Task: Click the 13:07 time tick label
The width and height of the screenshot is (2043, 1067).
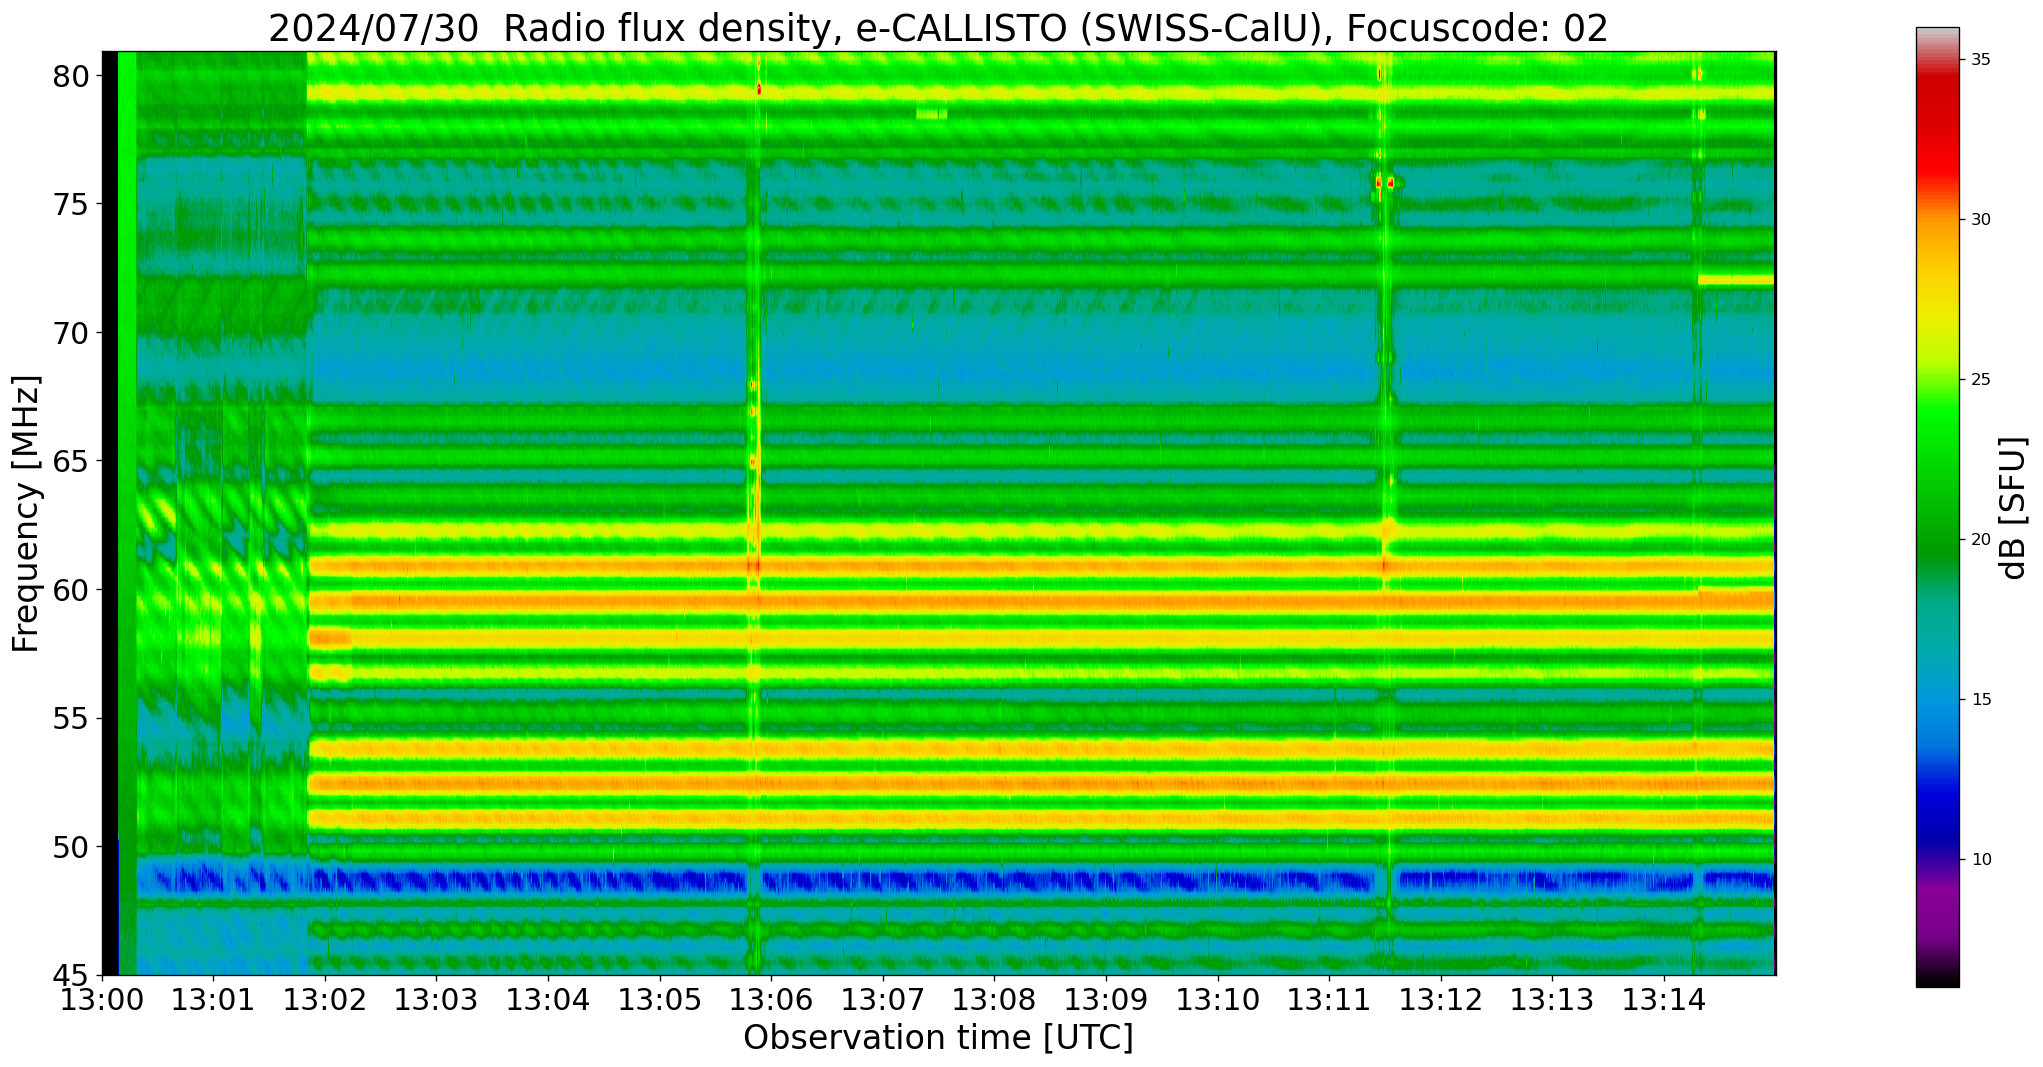Action: (x=883, y=999)
